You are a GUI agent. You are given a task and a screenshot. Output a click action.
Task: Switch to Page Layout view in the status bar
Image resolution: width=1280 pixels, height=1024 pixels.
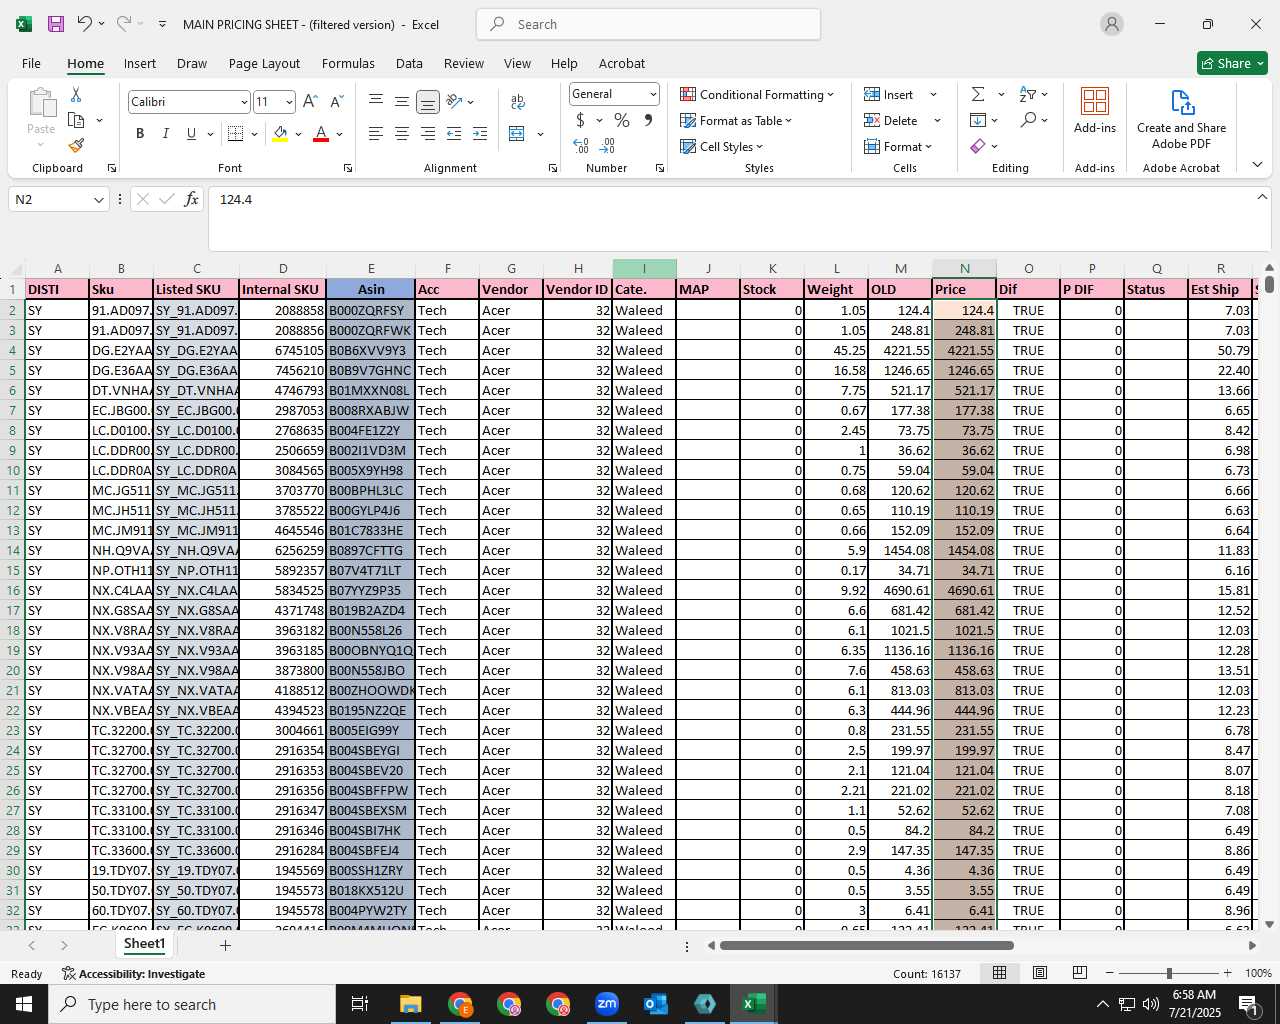click(x=1040, y=973)
